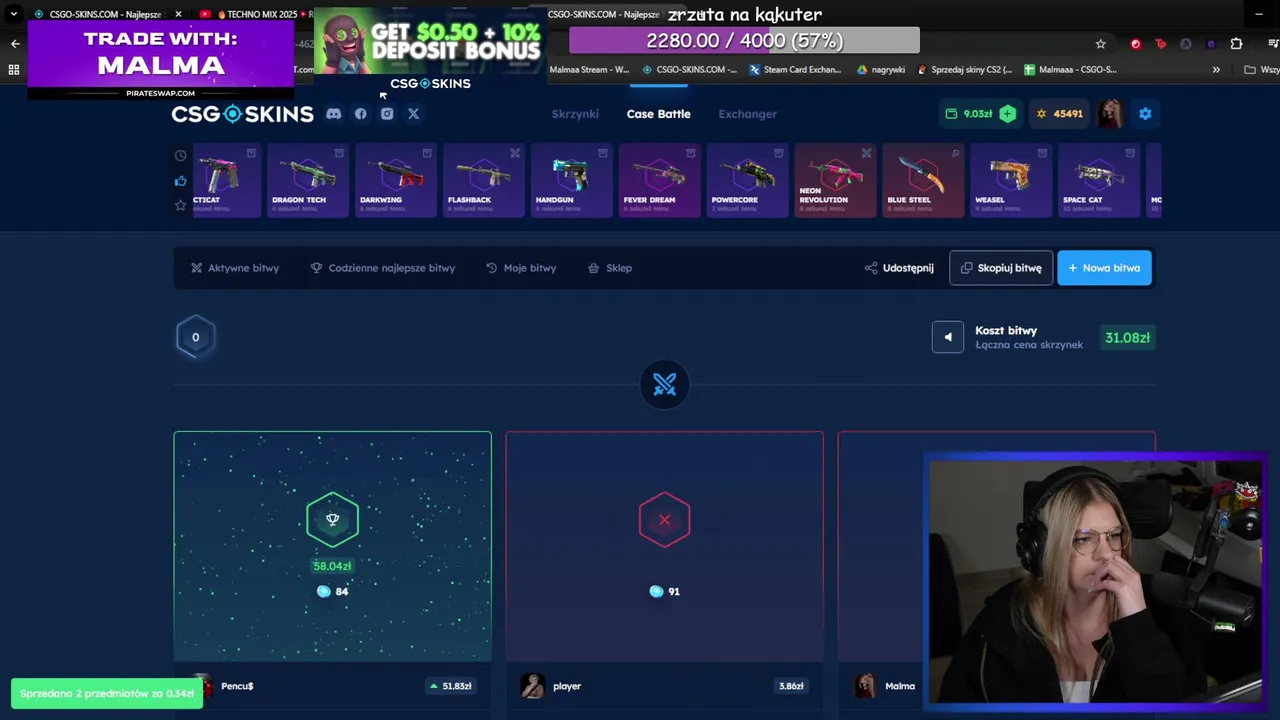Open the Skrzynki tab

575,114
